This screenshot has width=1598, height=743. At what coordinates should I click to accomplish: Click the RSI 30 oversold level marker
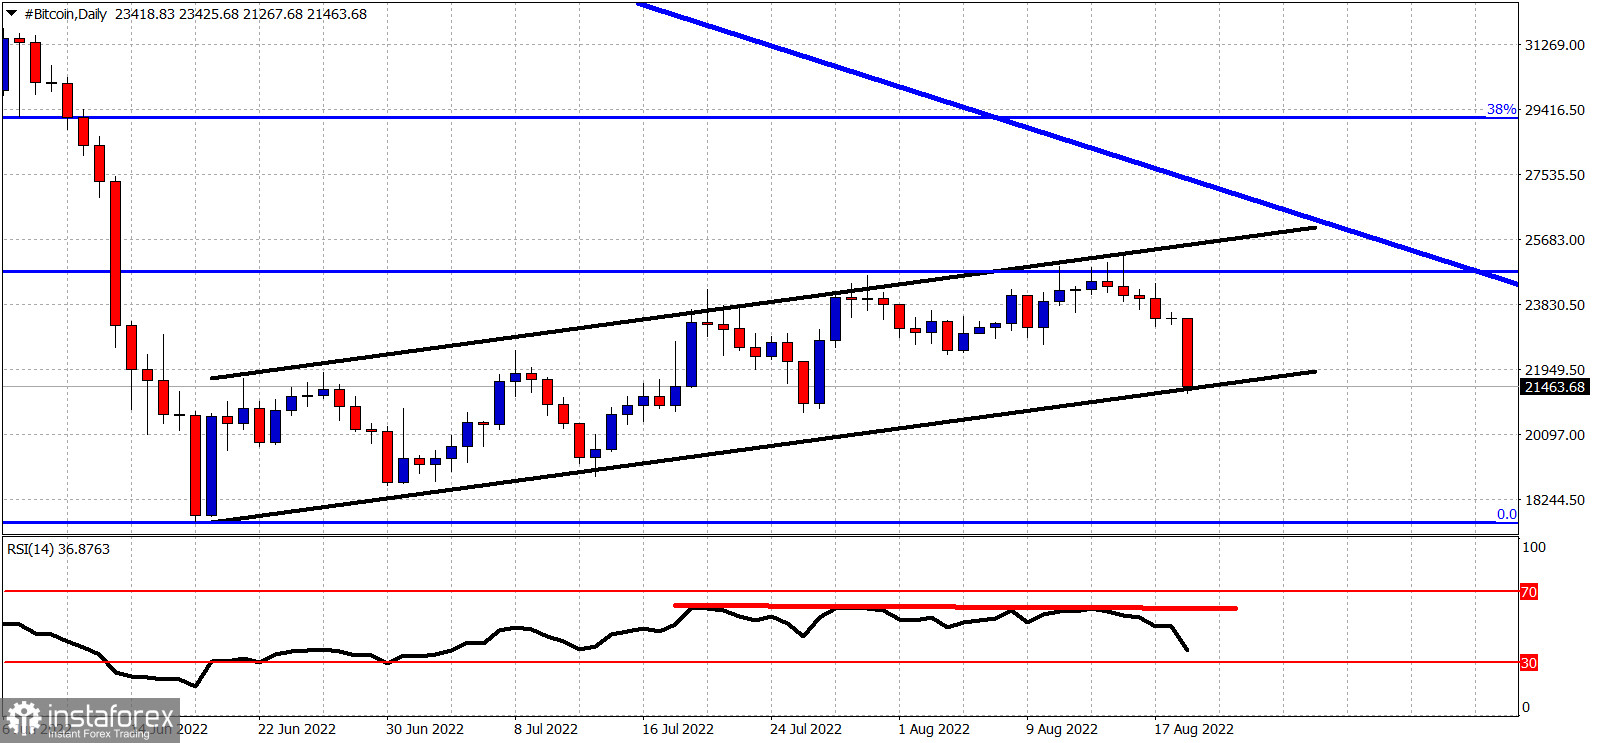[1528, 663]
